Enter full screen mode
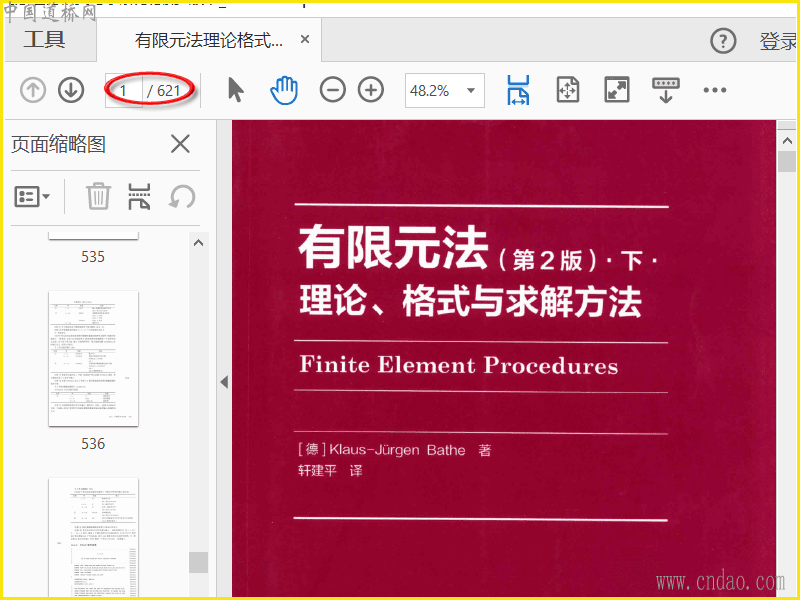Image resolution: width=800 pixels, height=600 pixels. [x=617, y=90]
